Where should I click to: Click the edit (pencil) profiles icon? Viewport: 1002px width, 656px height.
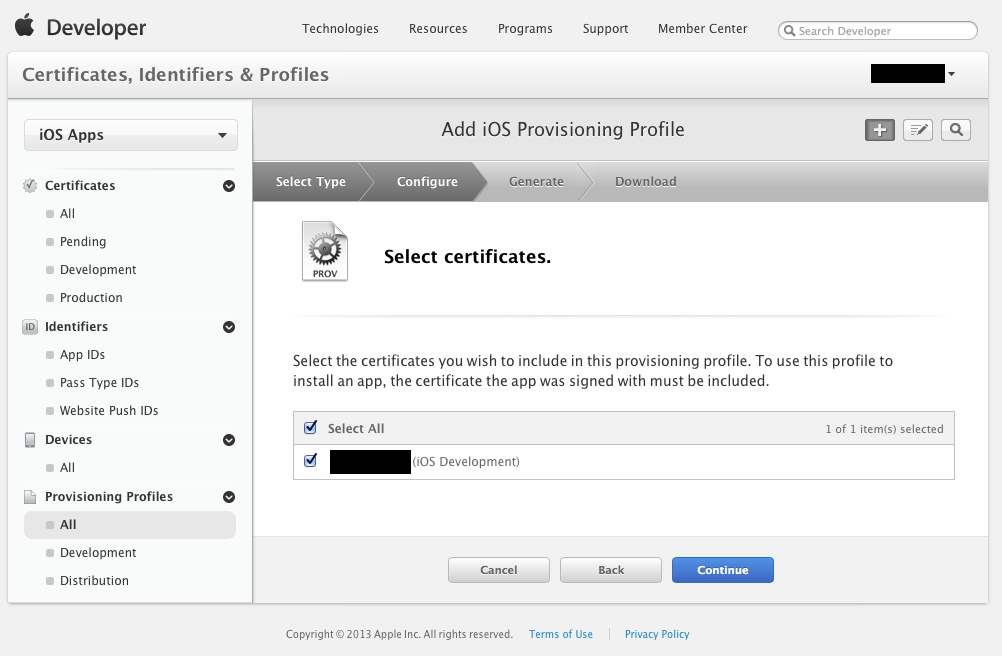(x=918, y=130)
